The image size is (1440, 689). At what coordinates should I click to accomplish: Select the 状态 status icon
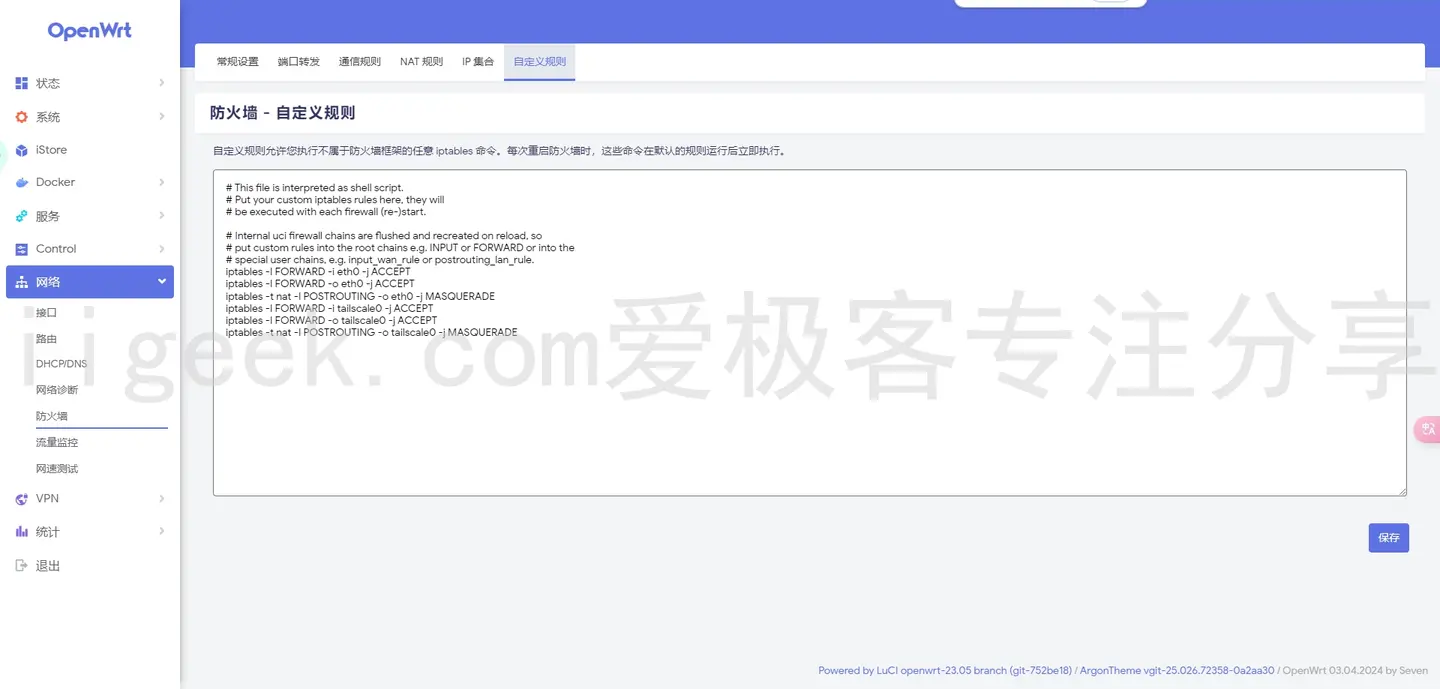22,83
